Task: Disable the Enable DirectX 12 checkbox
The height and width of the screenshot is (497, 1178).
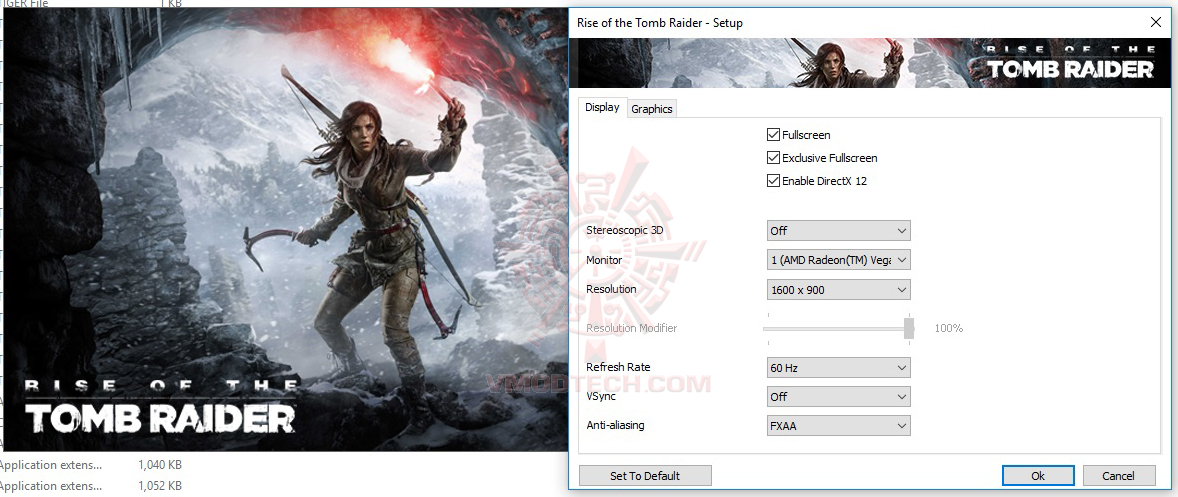Action: (773, 180)
